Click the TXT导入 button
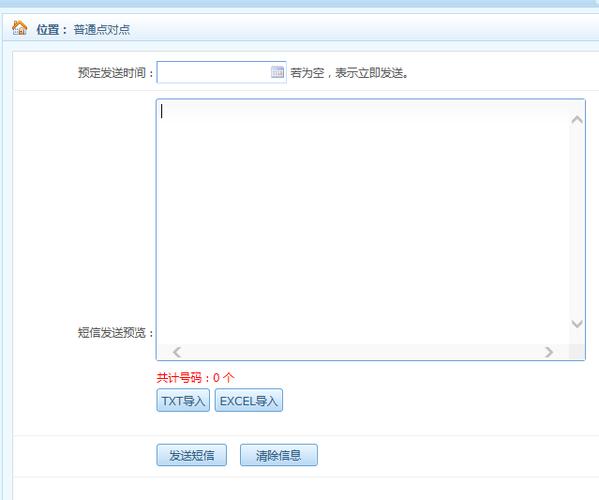This screenshot has height=500, width=599. pos(183,400)
